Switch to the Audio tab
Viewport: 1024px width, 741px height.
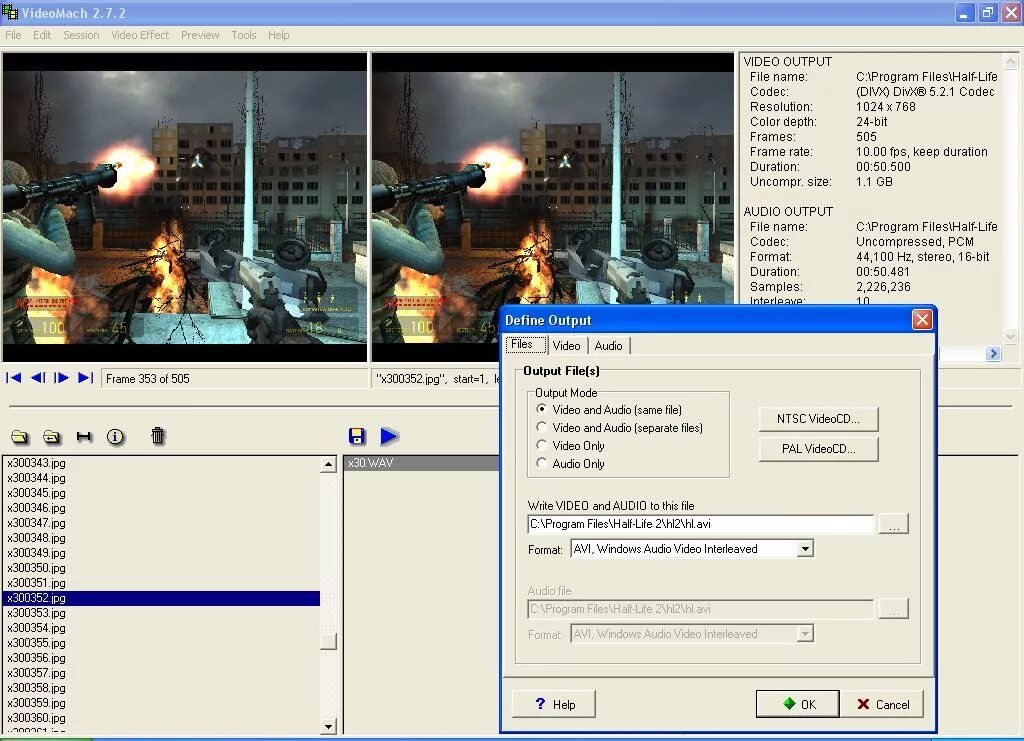608,345
